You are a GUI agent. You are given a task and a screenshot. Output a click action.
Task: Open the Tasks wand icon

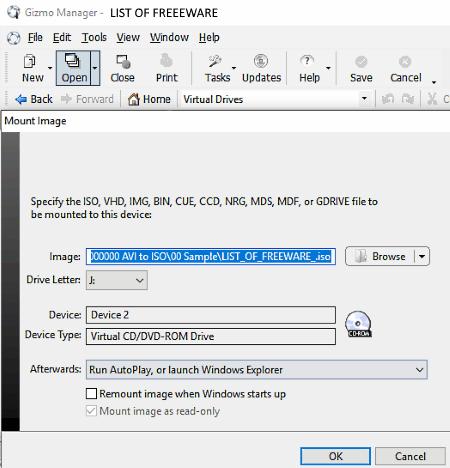[215, 61]
